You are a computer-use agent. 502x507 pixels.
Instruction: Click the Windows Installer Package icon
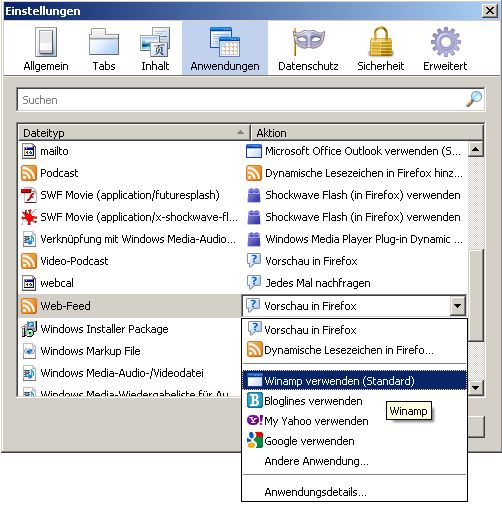[29, 329]
